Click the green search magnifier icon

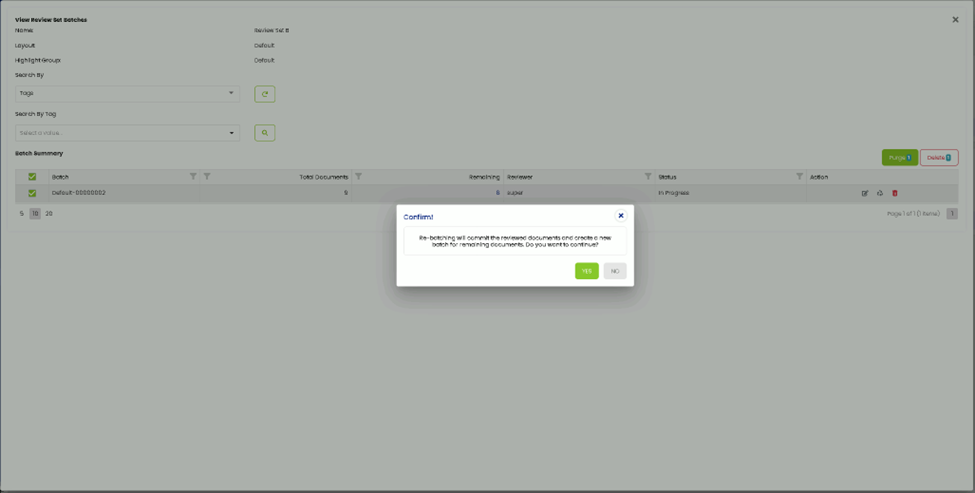click(x=265, y=133)
